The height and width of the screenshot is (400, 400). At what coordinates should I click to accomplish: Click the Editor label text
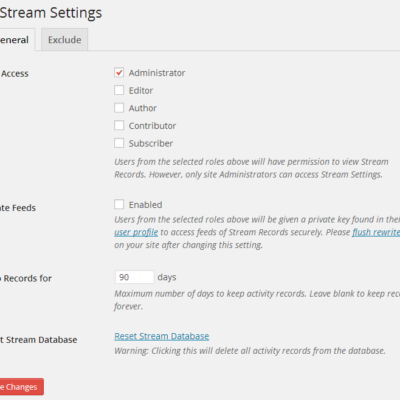pyautogui.click(x=141, y=90)
